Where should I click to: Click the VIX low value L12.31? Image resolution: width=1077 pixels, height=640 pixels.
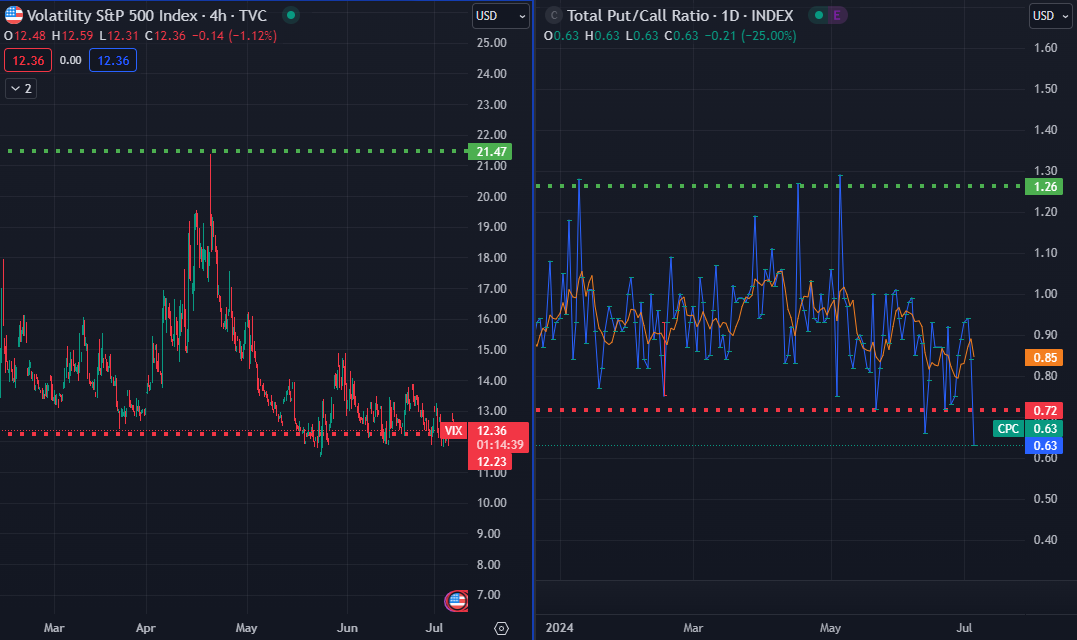119,36
